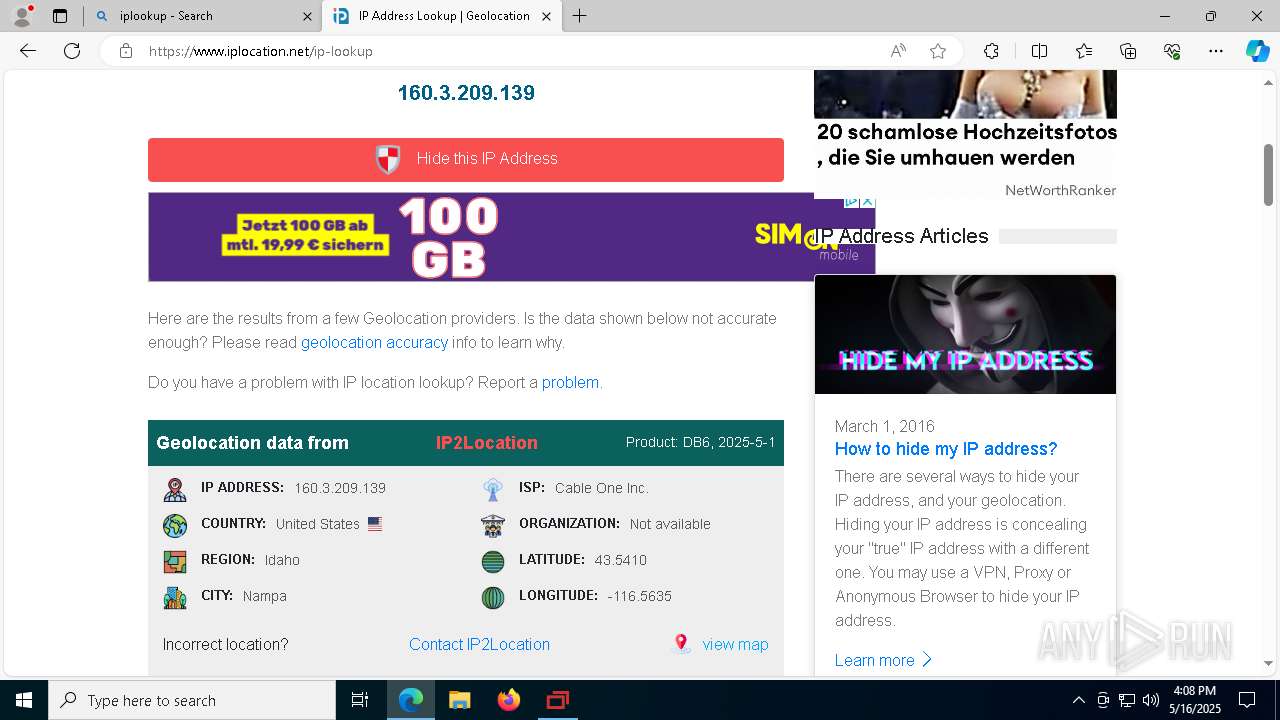This screenshot has height=720, width=1280.
Task: Click scrollbar down arrow
Action: (1269, 663)
